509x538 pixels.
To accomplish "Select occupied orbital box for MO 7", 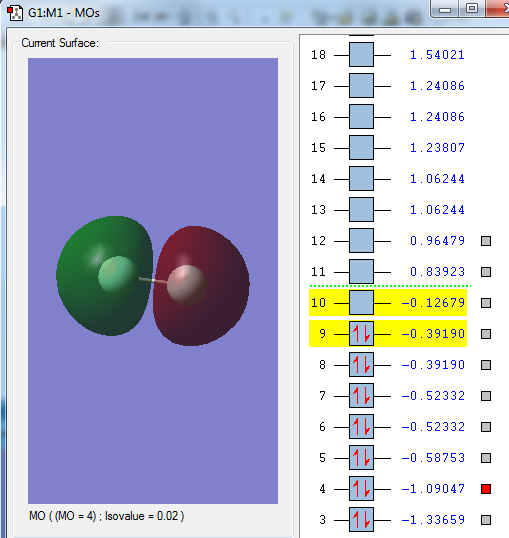I will pyautogui.click(x=361, y=396).
